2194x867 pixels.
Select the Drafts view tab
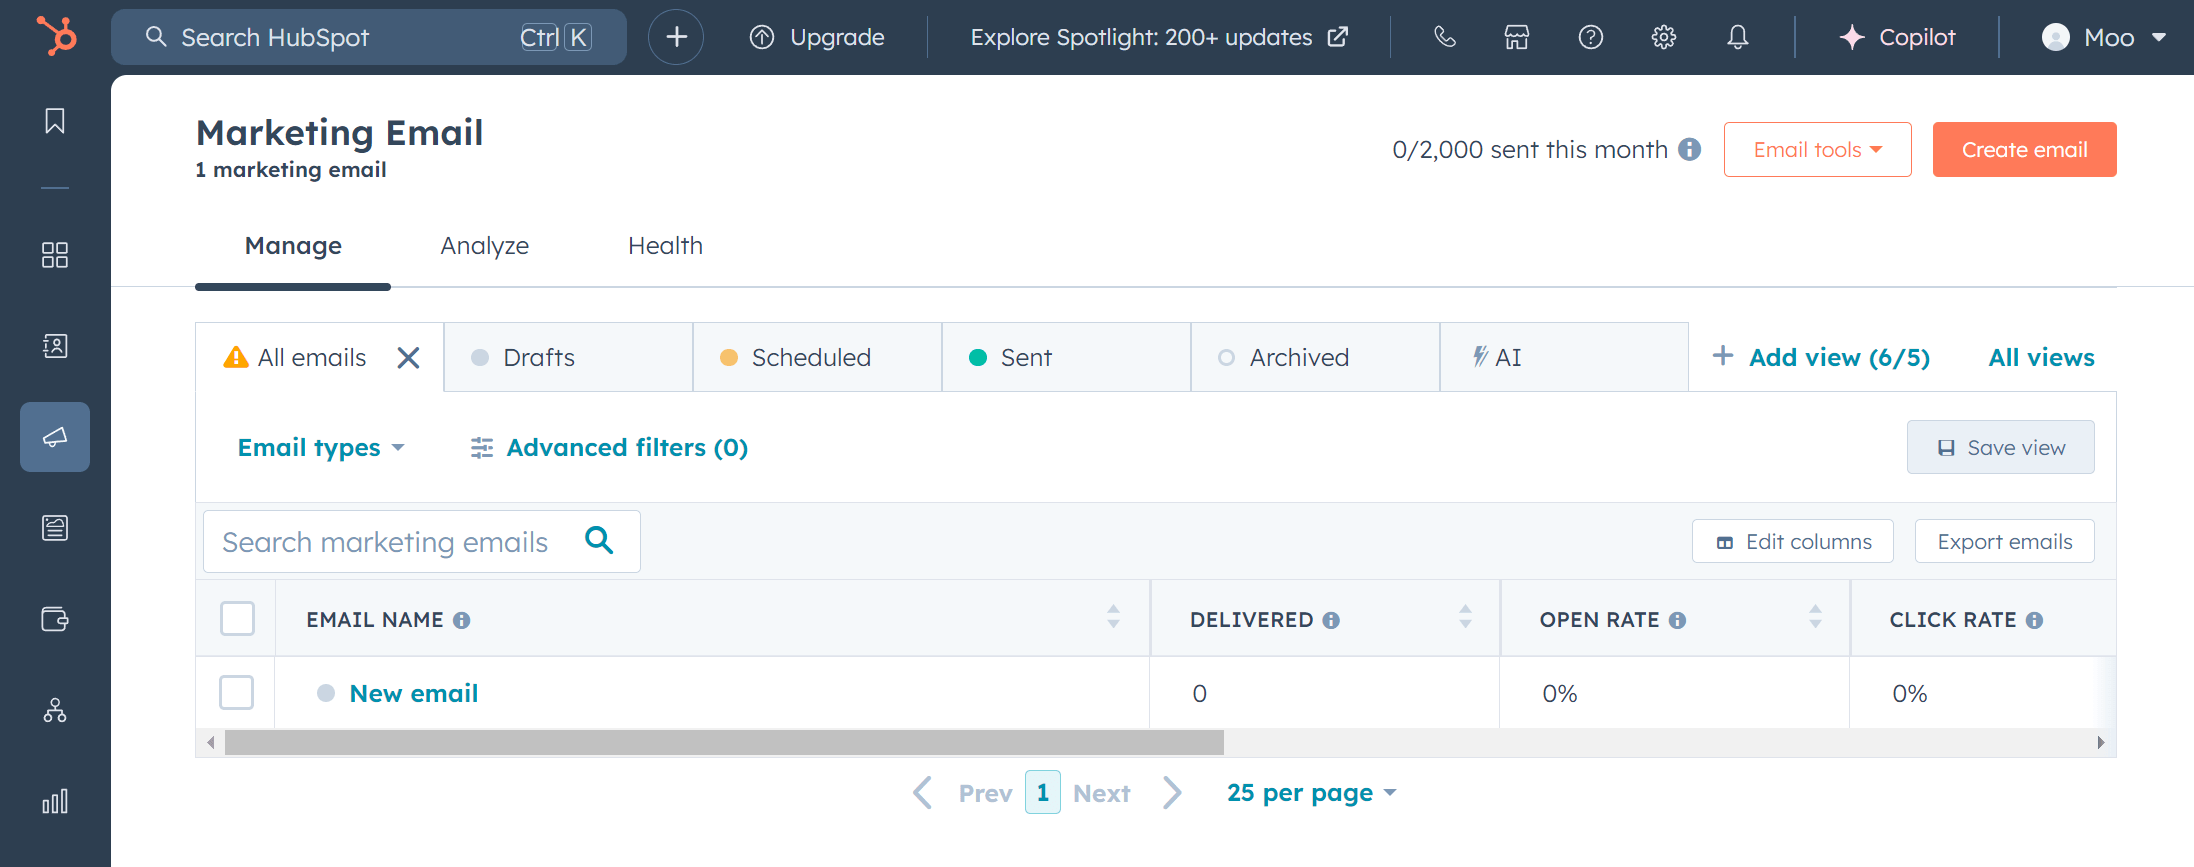pyautogui.click(x=568, y=357)
